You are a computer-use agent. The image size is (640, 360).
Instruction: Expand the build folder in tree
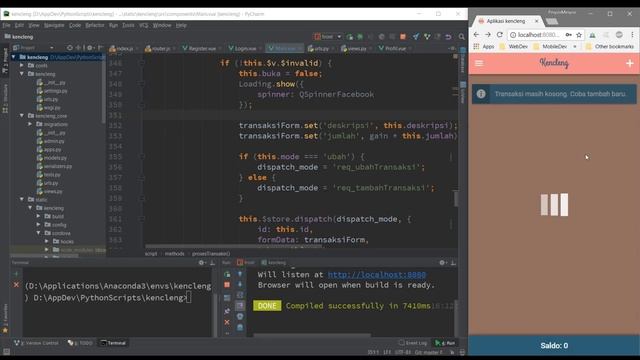38,216
